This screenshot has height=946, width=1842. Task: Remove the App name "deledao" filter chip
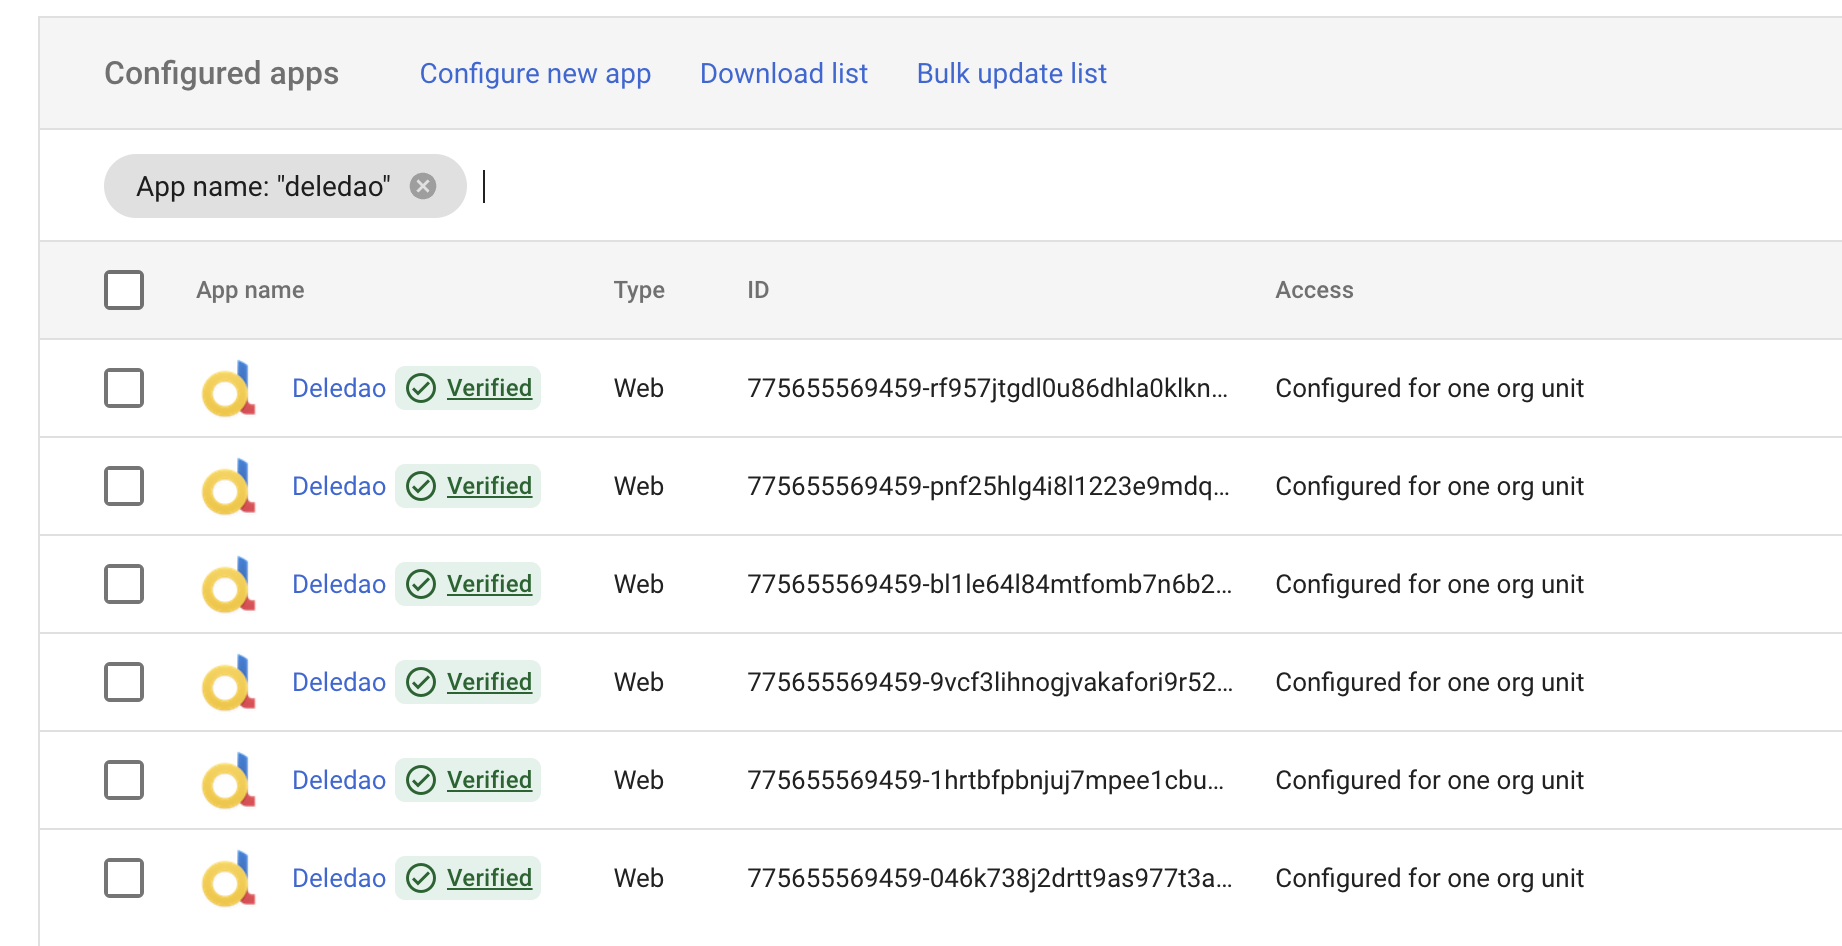pos(423,186)
